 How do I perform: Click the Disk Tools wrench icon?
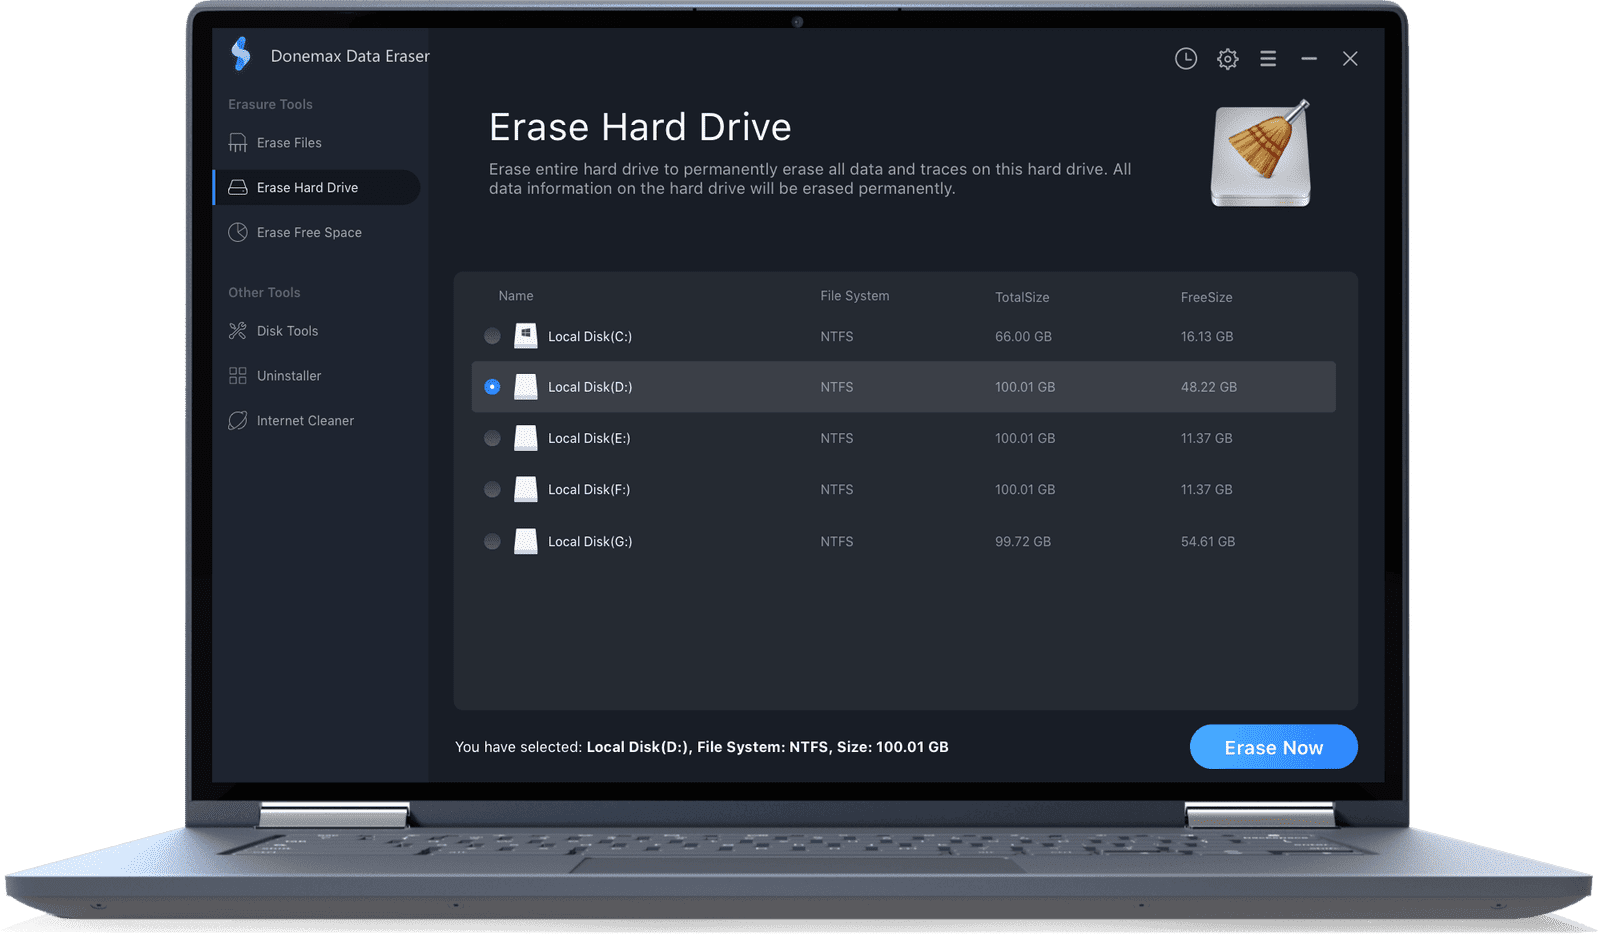point(237,330)
